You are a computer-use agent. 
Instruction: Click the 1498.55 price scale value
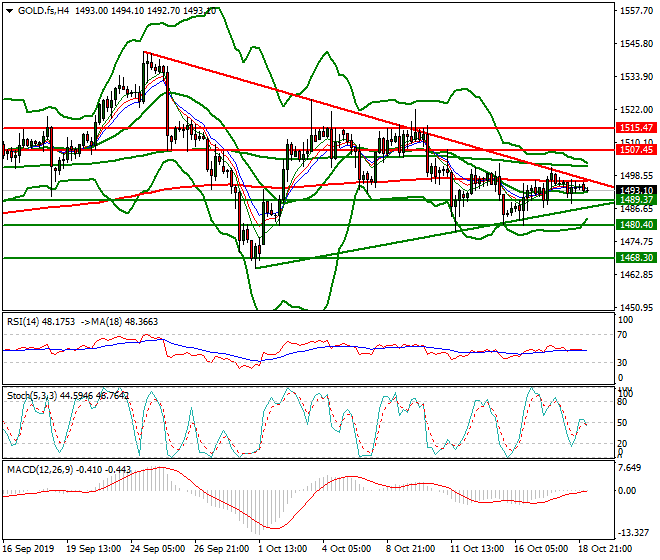coord(636,176)
